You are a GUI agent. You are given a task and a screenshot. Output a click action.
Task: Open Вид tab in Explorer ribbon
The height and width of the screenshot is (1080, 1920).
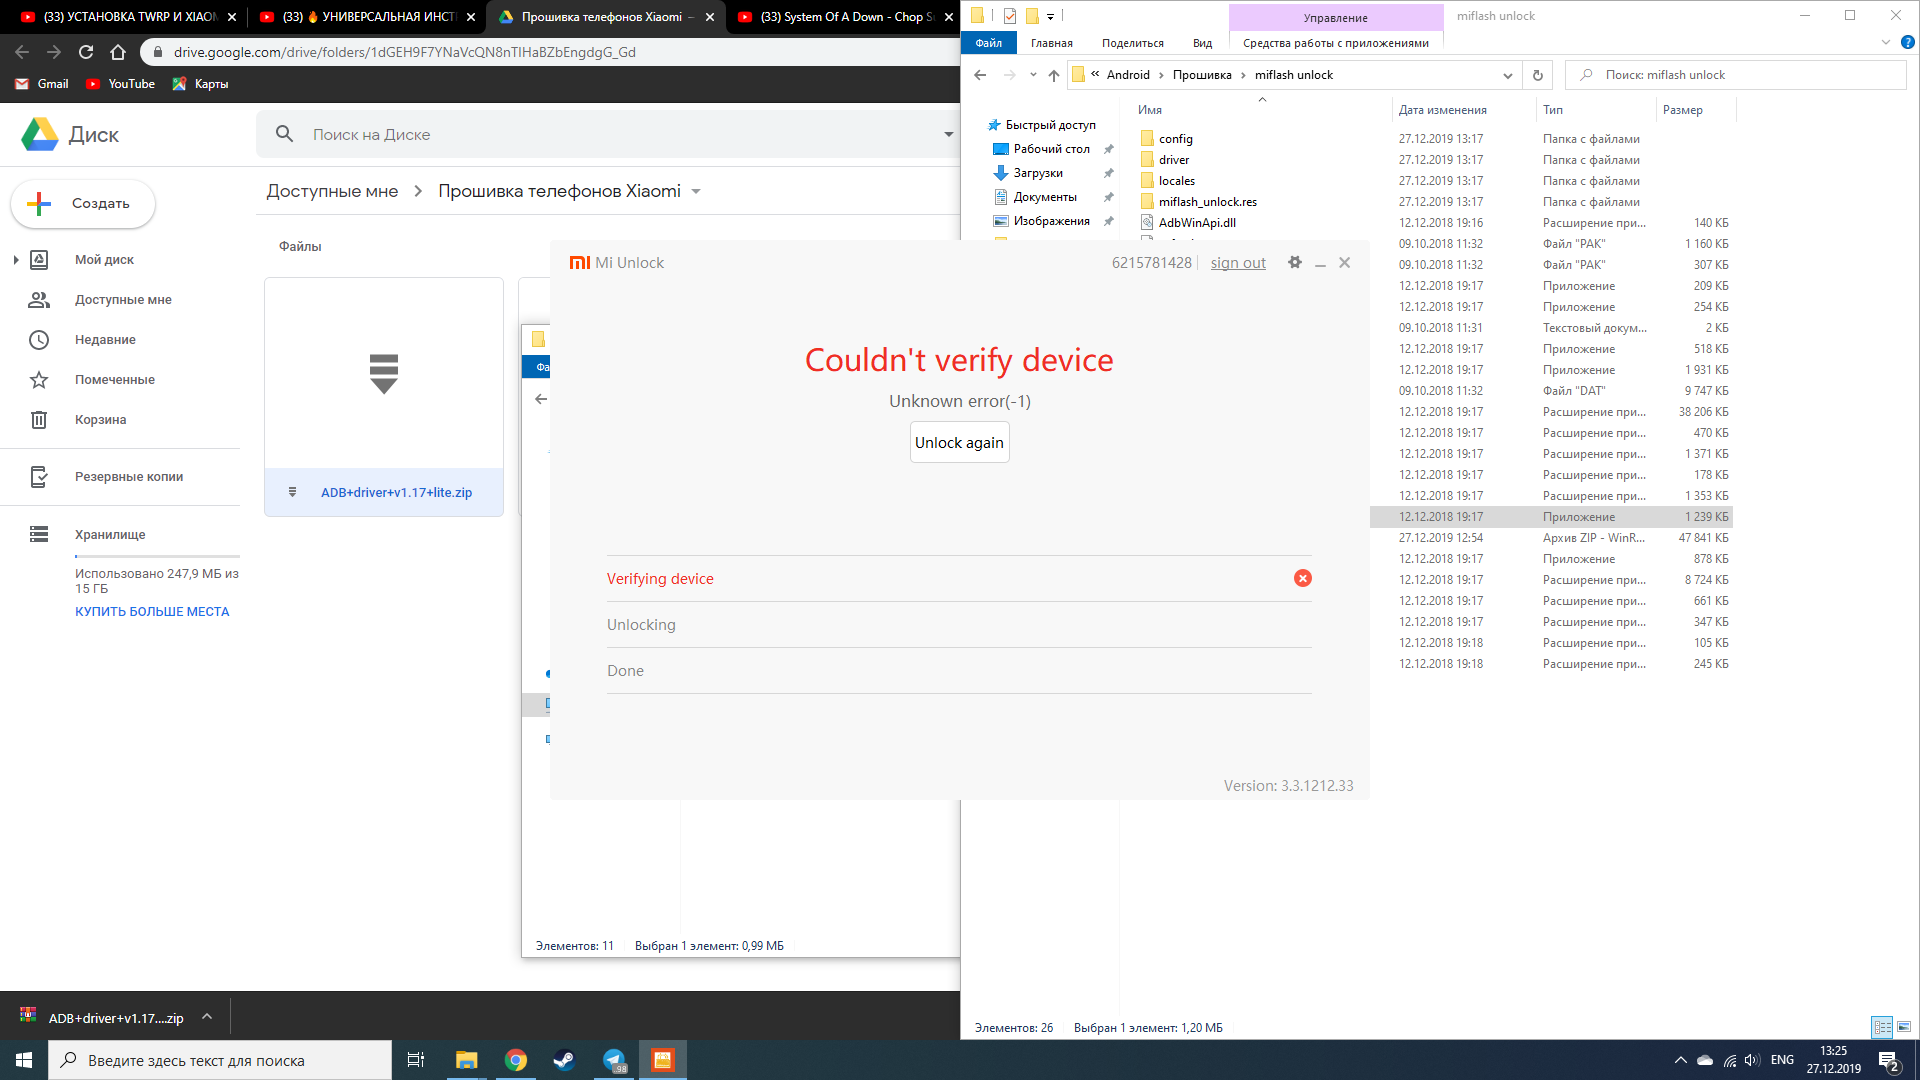click(x=1202, y=43)
